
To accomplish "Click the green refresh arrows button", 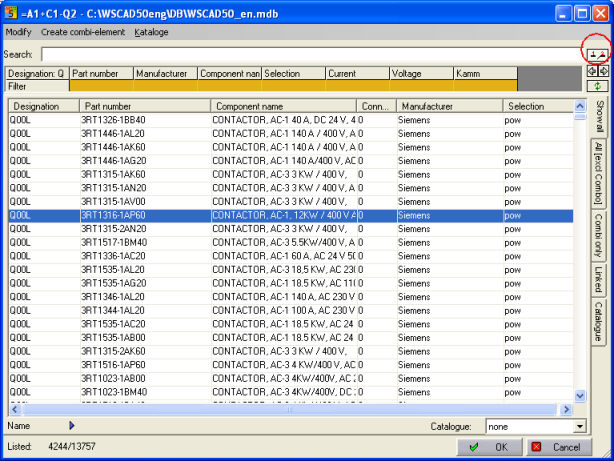I will tap(597, 86).
